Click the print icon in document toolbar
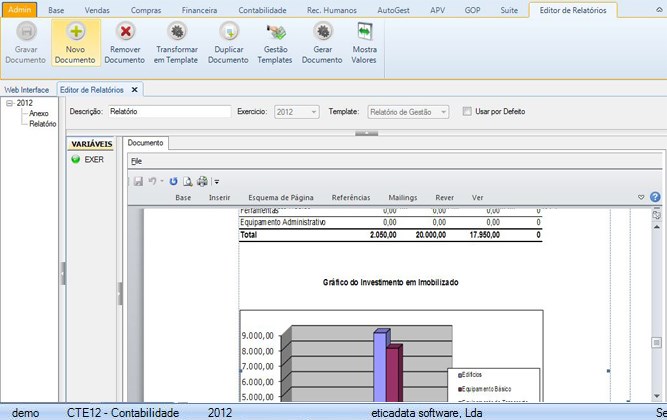This screenshot has width=667, height=420. click(202, 181)
